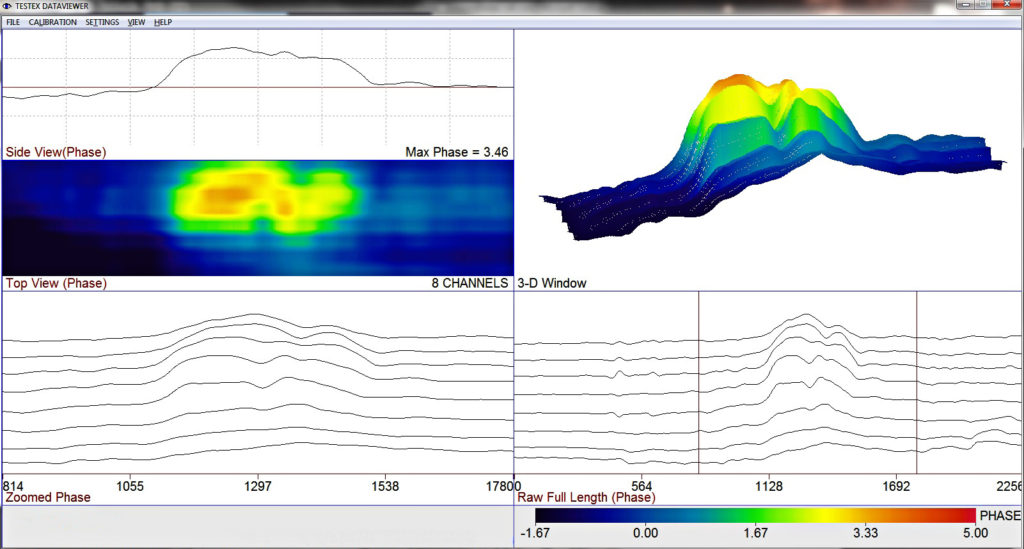Click the 1055 axis tick in Zoomed Phase

(x=130, y=486)
